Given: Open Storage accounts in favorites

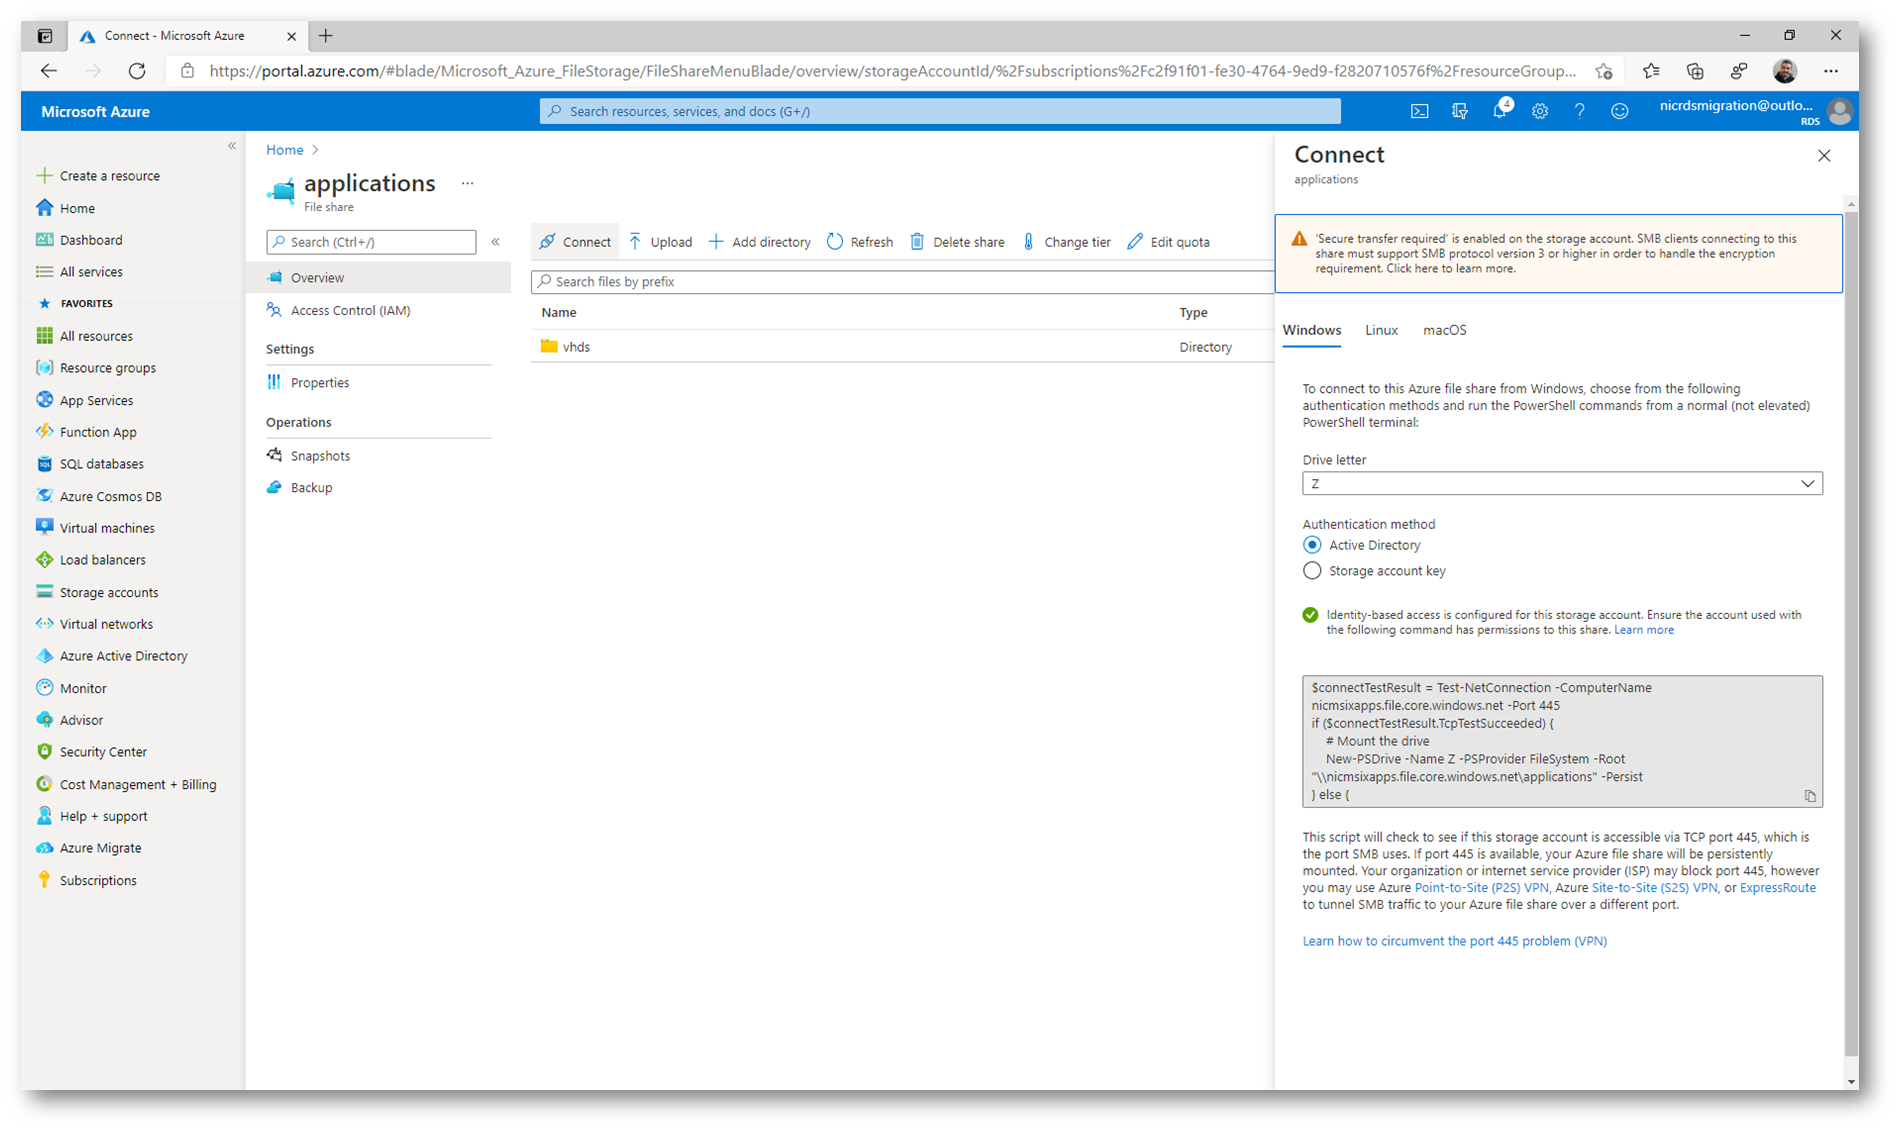Looking at the screenshot, I should pos(109,592).
